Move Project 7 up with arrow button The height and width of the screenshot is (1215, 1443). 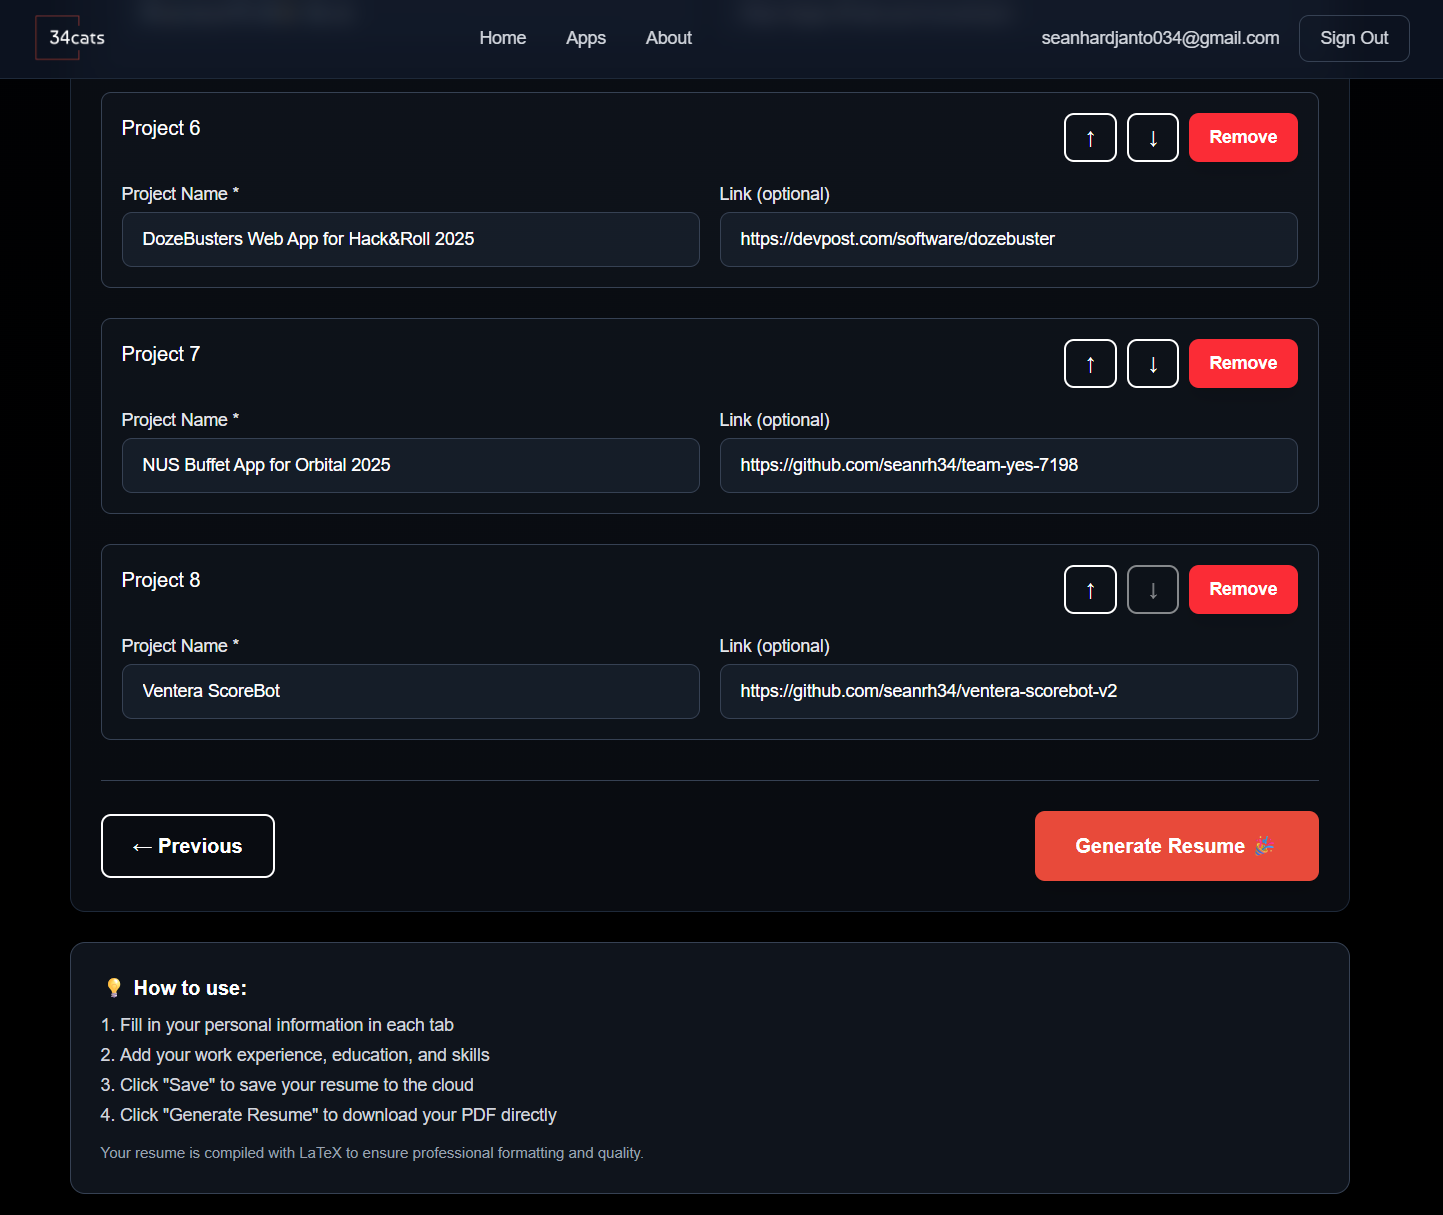(1090, 364)
